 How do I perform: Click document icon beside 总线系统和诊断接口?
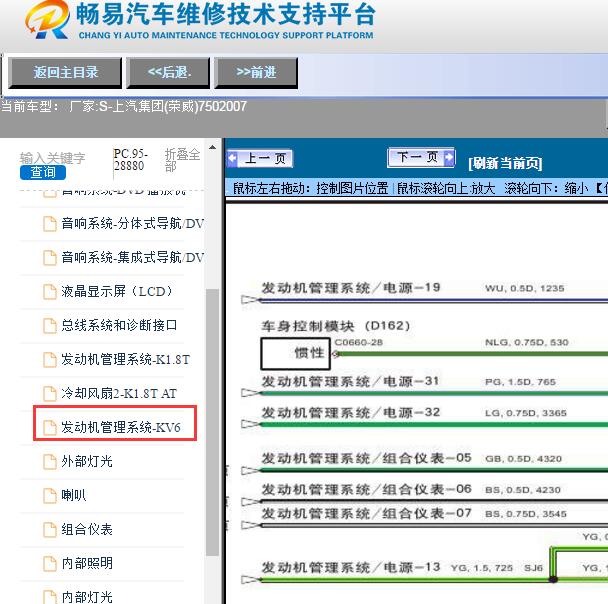(50, 326)
